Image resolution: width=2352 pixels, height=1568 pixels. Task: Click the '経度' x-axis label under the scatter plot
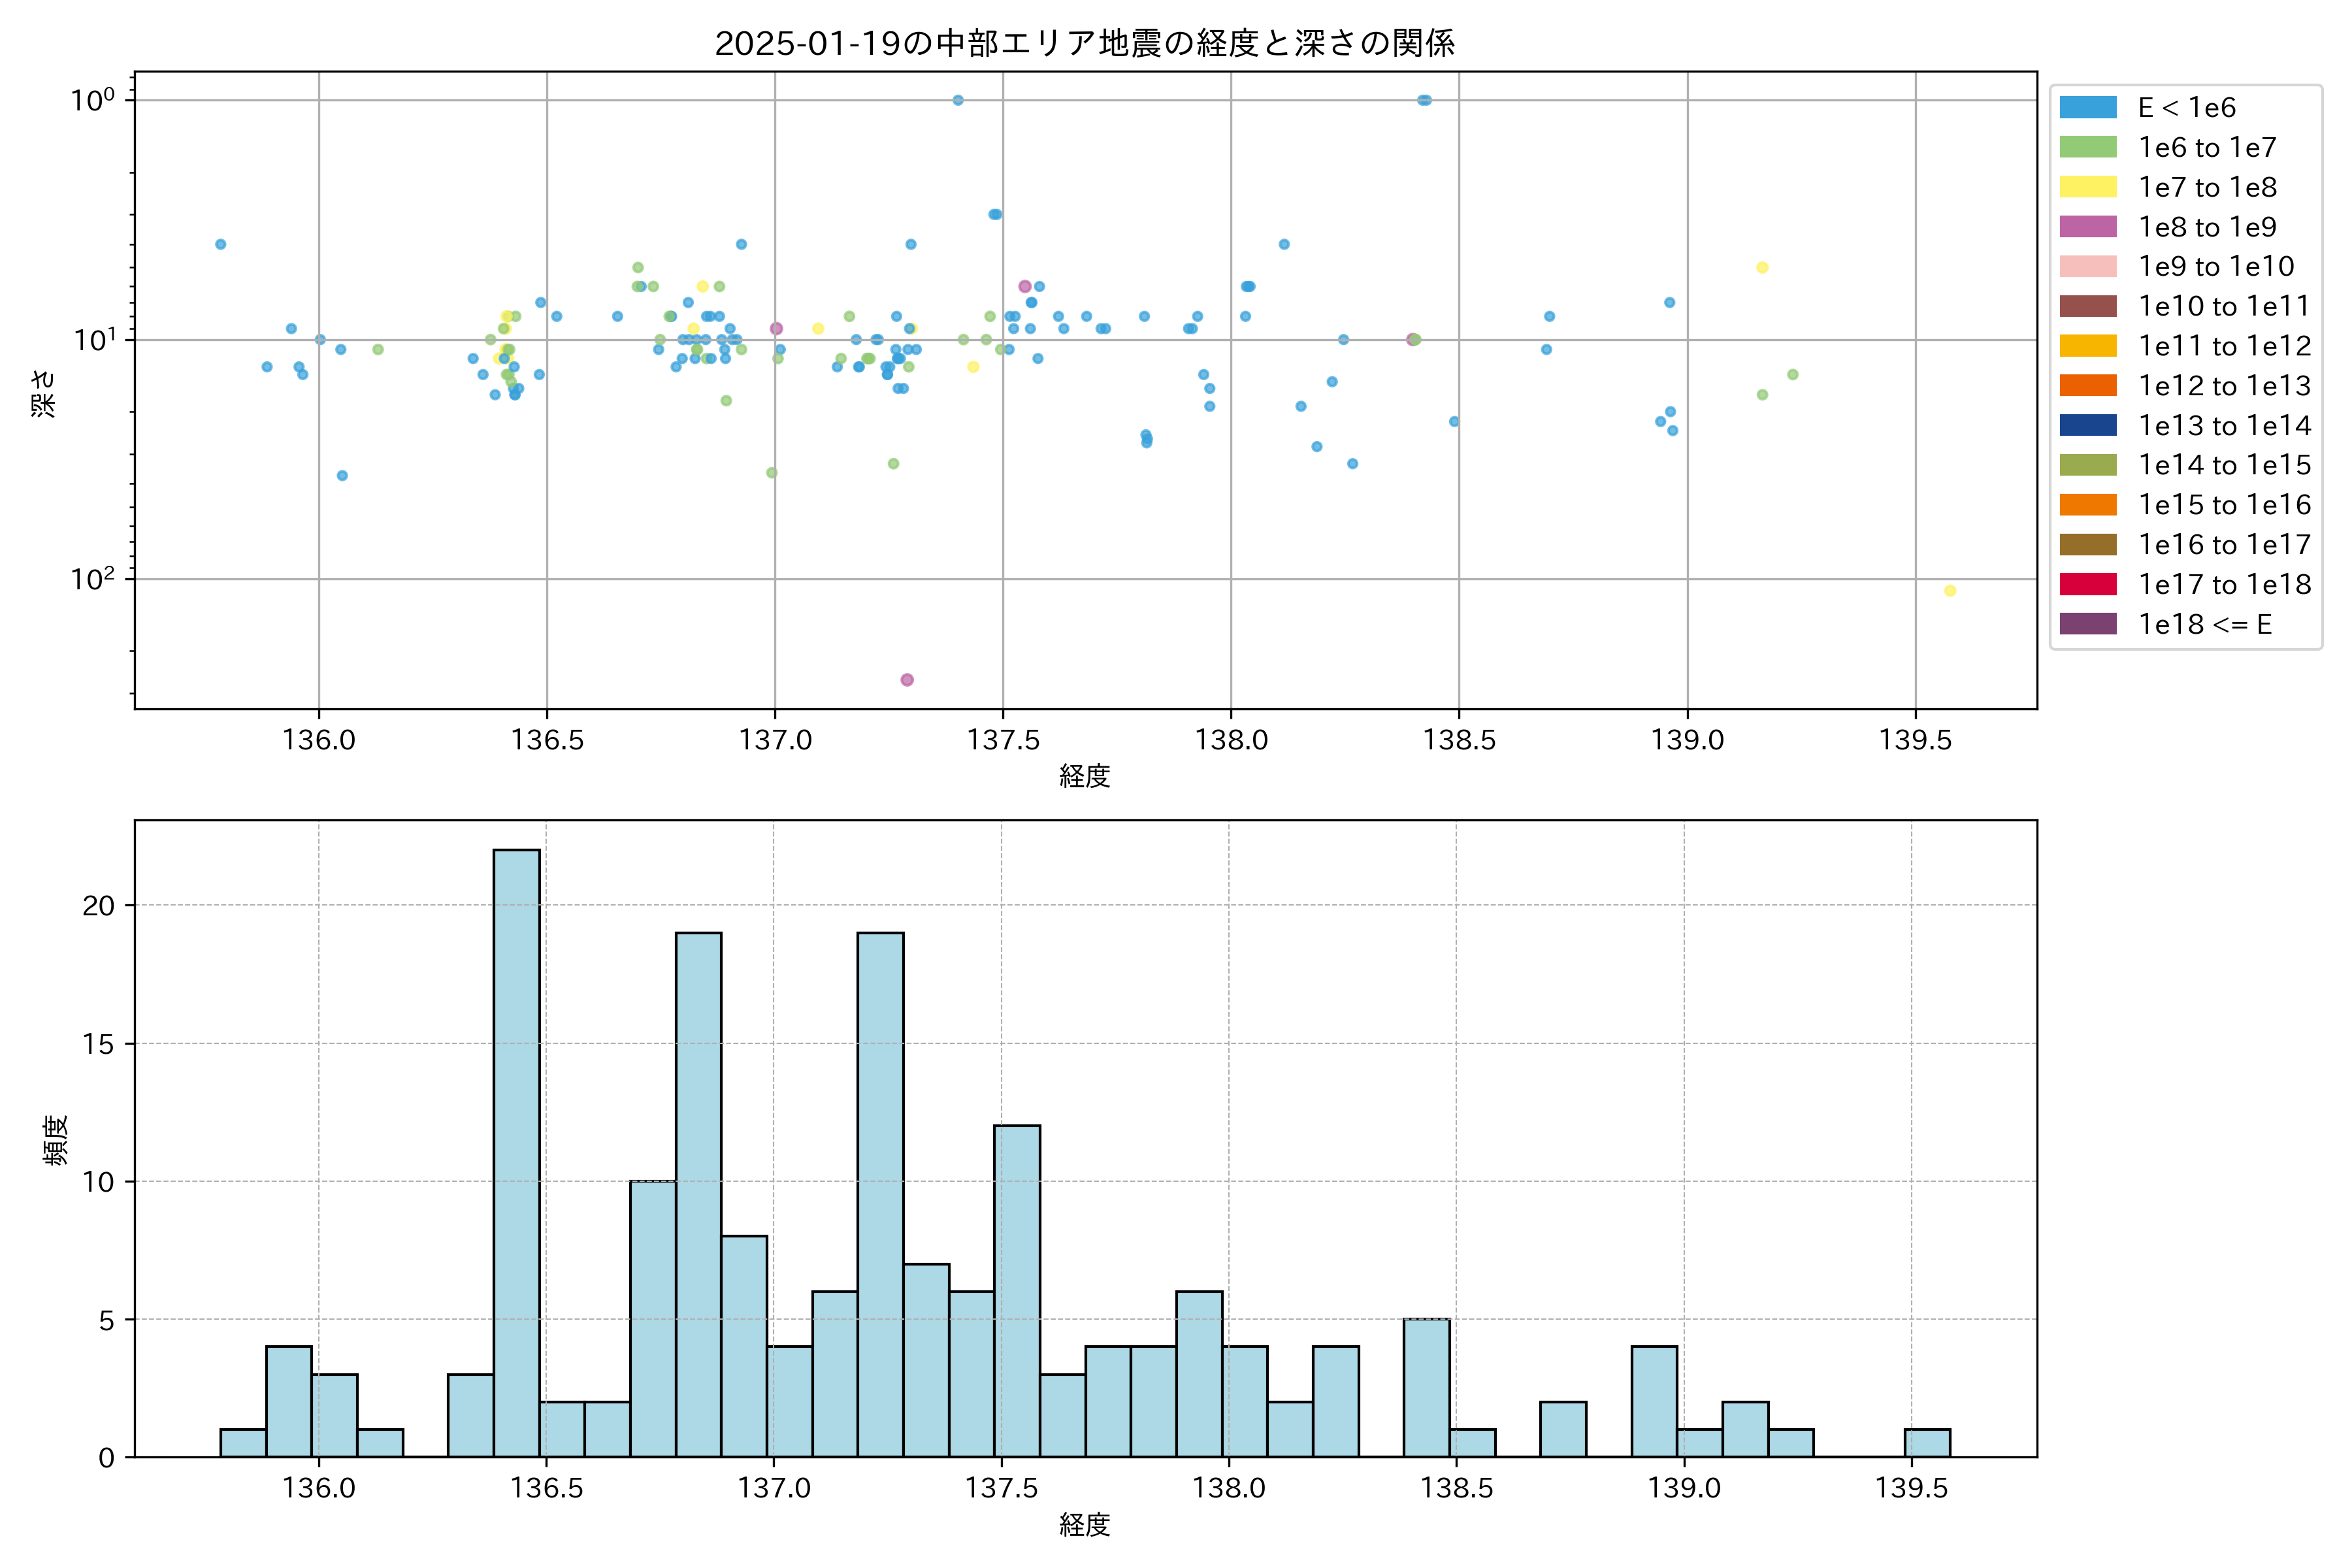[1084, 776]
